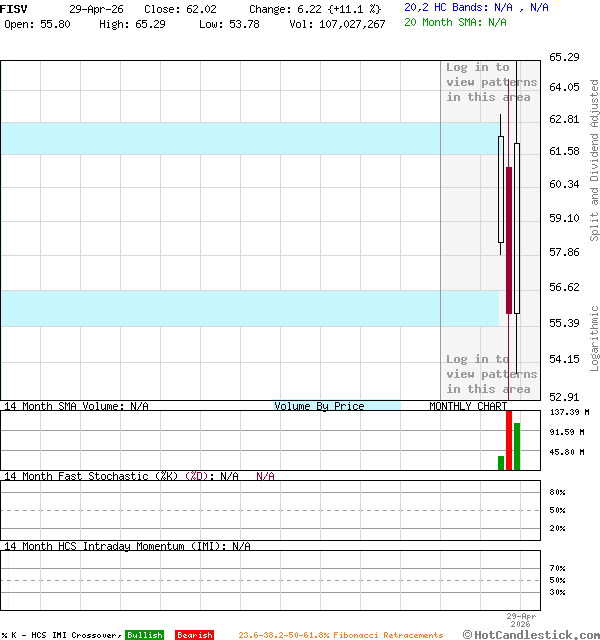Click the top 'Log in to view patterns' notice
Image resolution: width=600 pixels, height=640 pixels.
tap(491, 83)
